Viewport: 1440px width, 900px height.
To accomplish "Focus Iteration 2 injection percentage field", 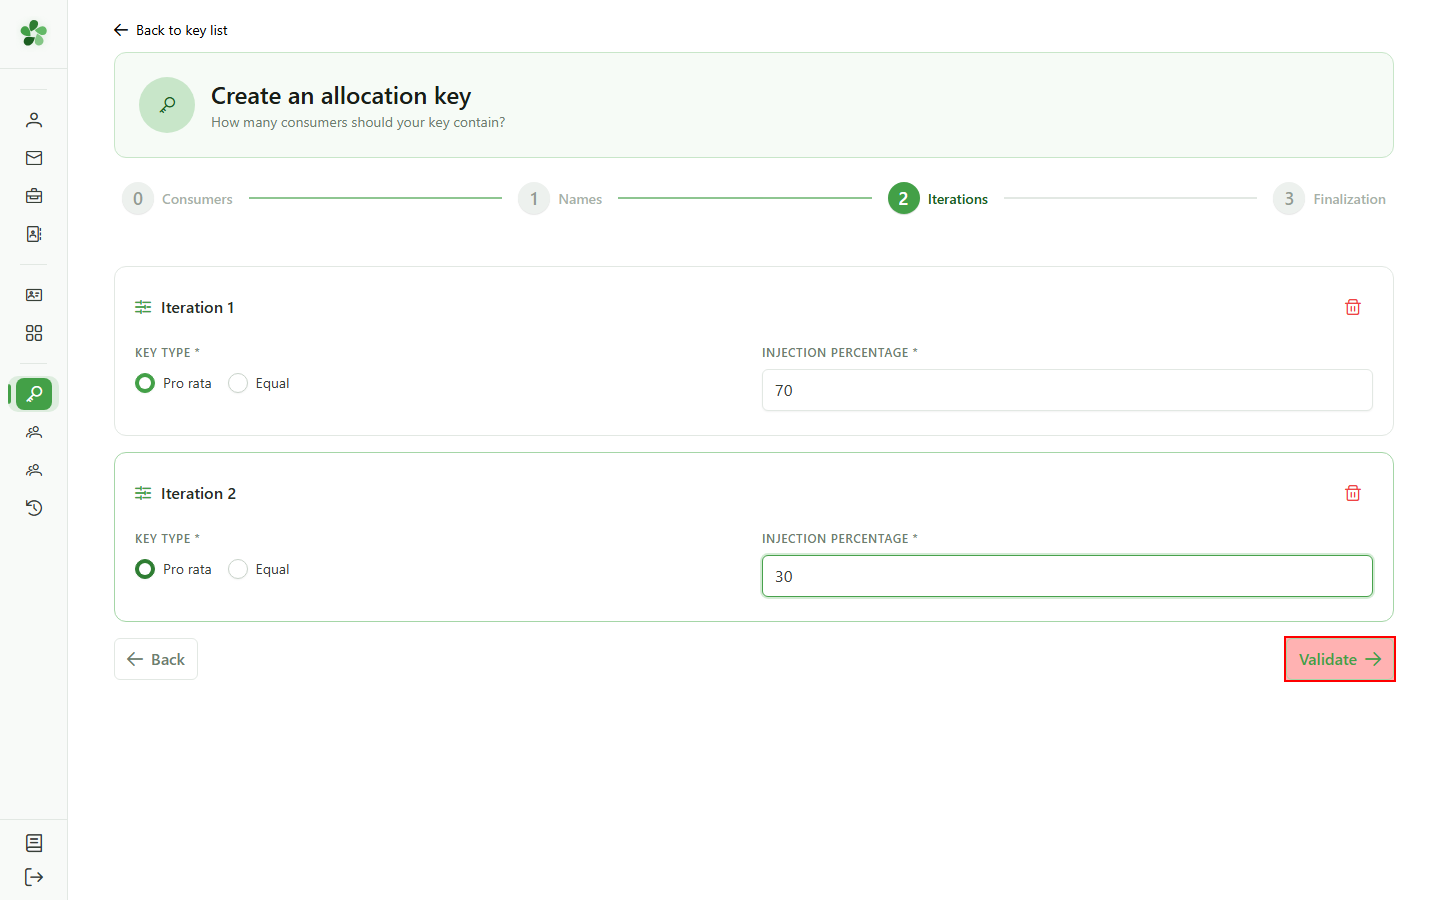I will (x=1067, y=576).
